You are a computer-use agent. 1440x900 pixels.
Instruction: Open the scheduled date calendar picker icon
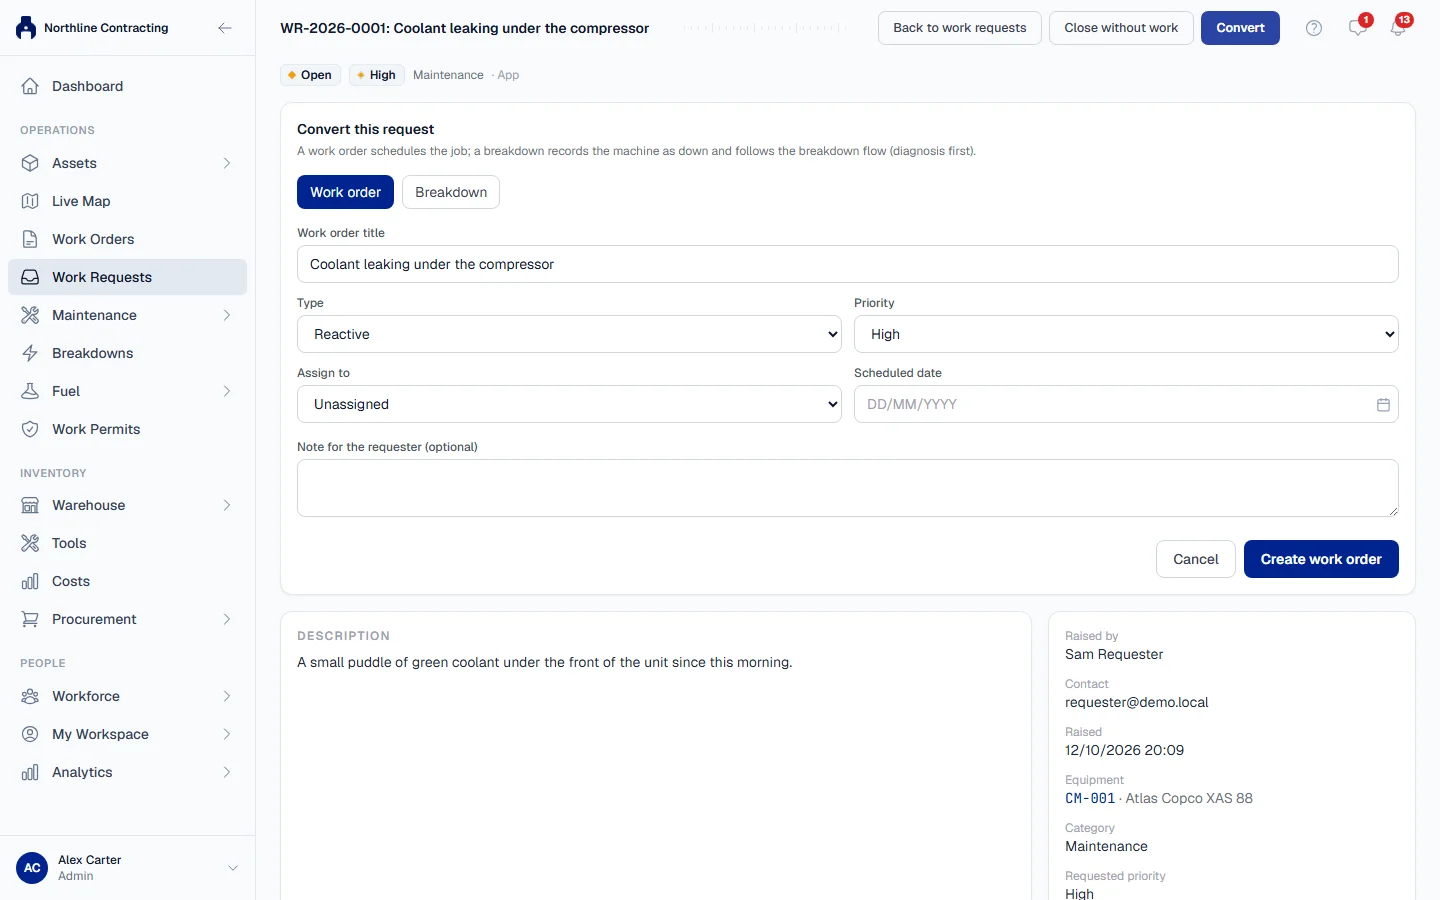pos(1383,404)
